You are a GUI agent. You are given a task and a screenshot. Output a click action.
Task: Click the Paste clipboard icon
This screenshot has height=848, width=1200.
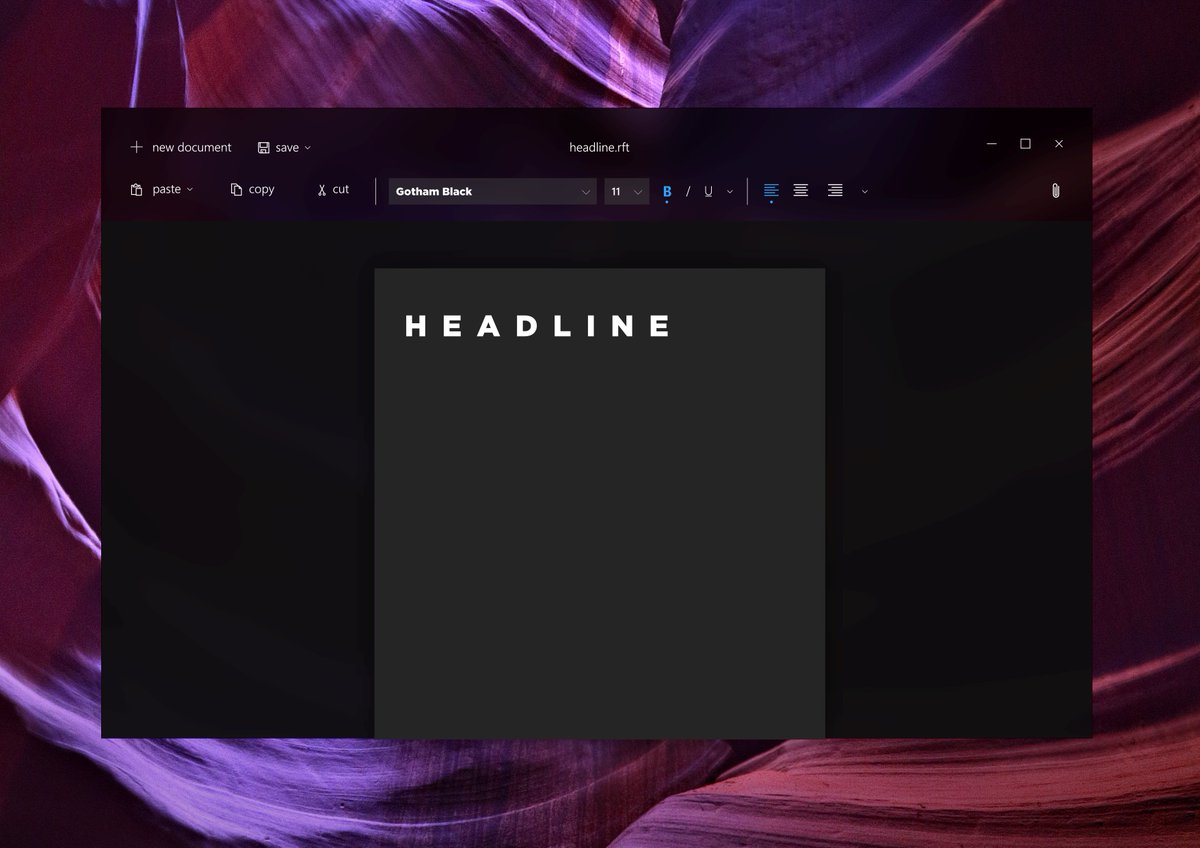click(x=137, y=188)
